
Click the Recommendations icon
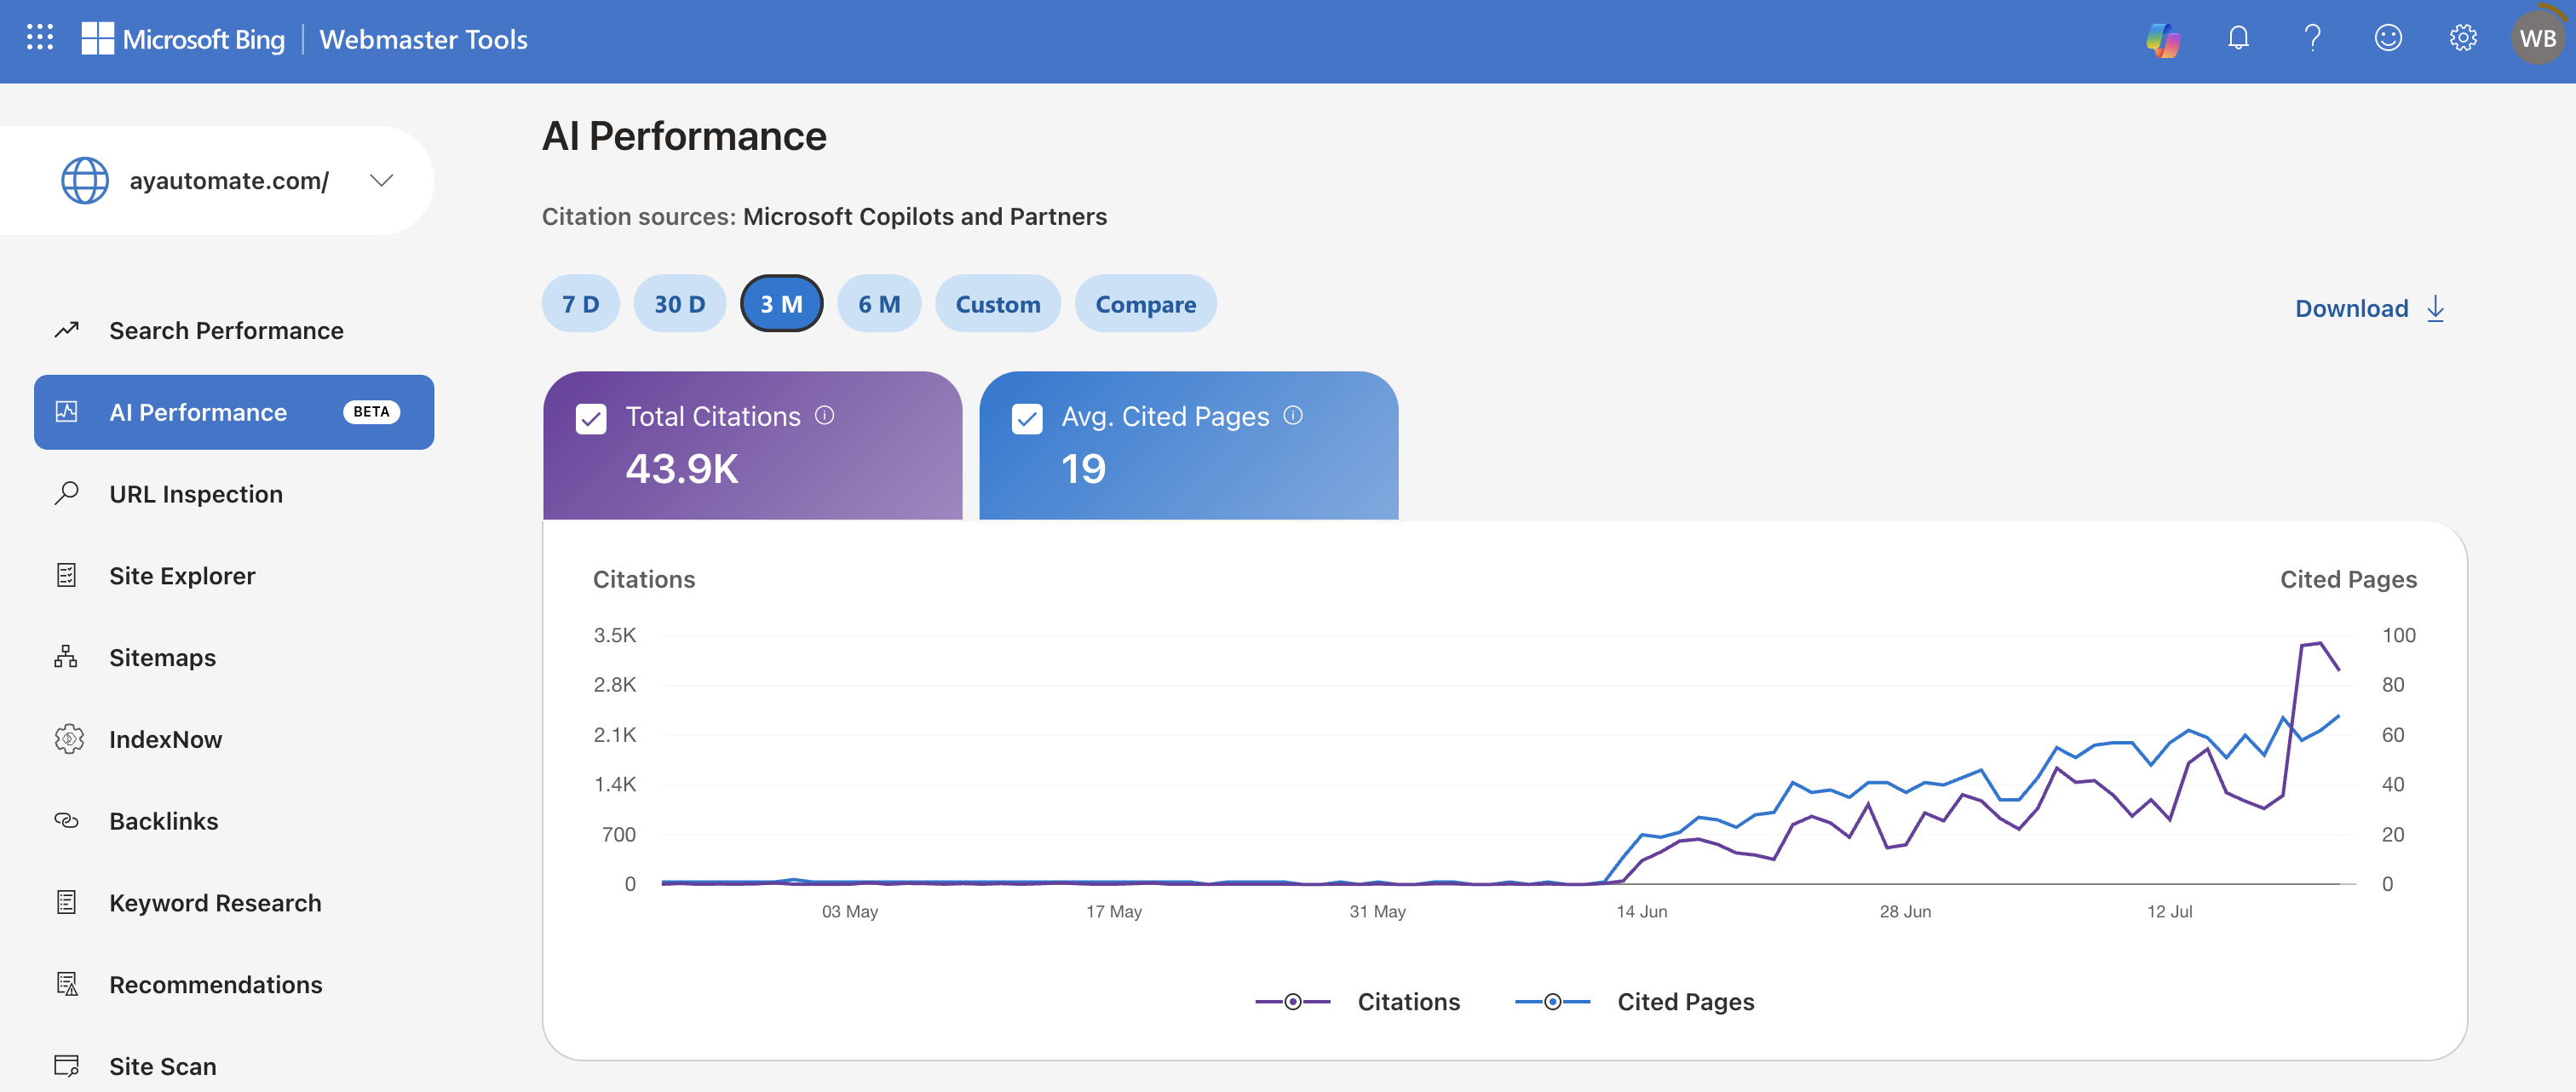tap(67, 984)
